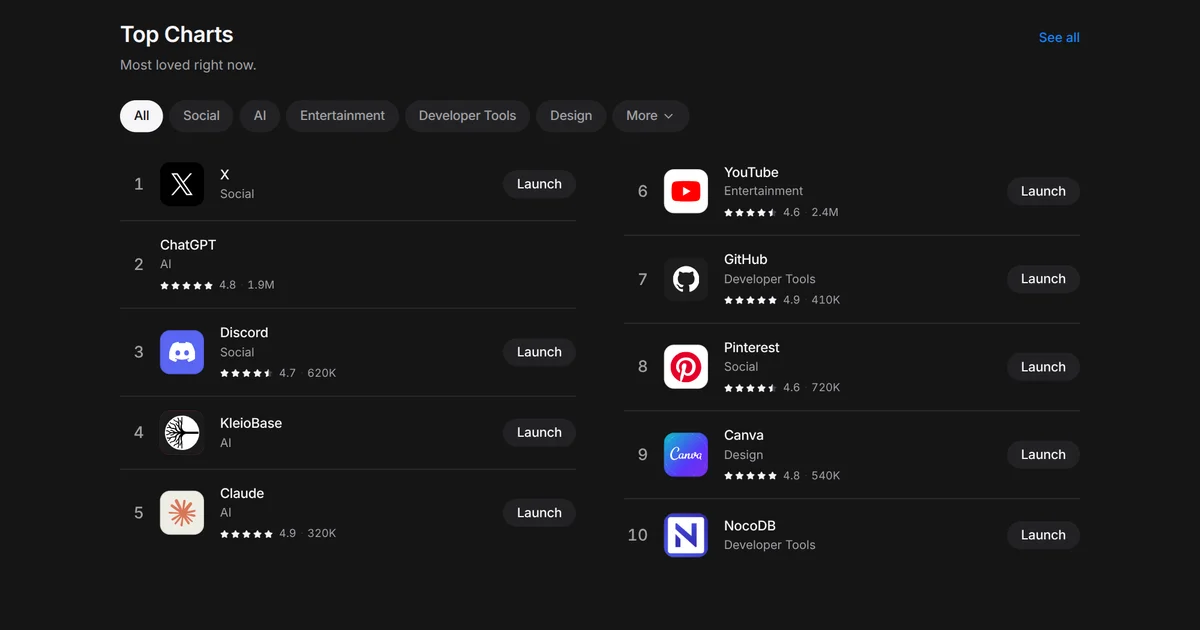1200x630 pixels.
Task: Click the Pinterest app icon
Action: pyautogui.click(x=686, y=367)
